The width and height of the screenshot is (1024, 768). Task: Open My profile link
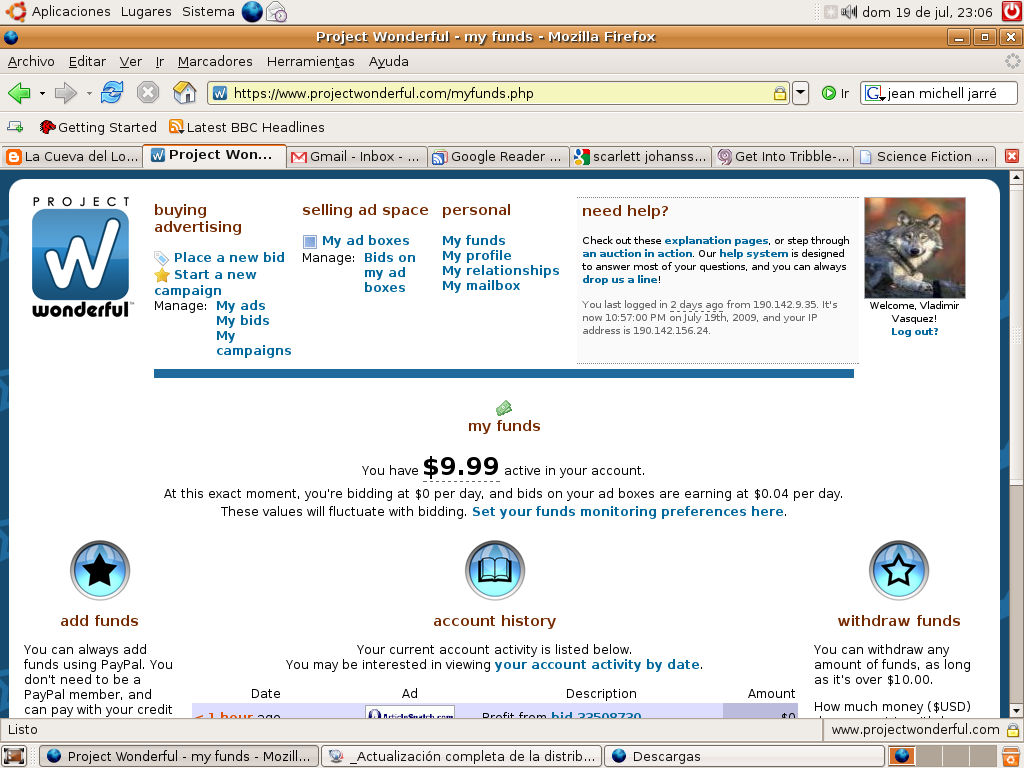click(477, 255)
